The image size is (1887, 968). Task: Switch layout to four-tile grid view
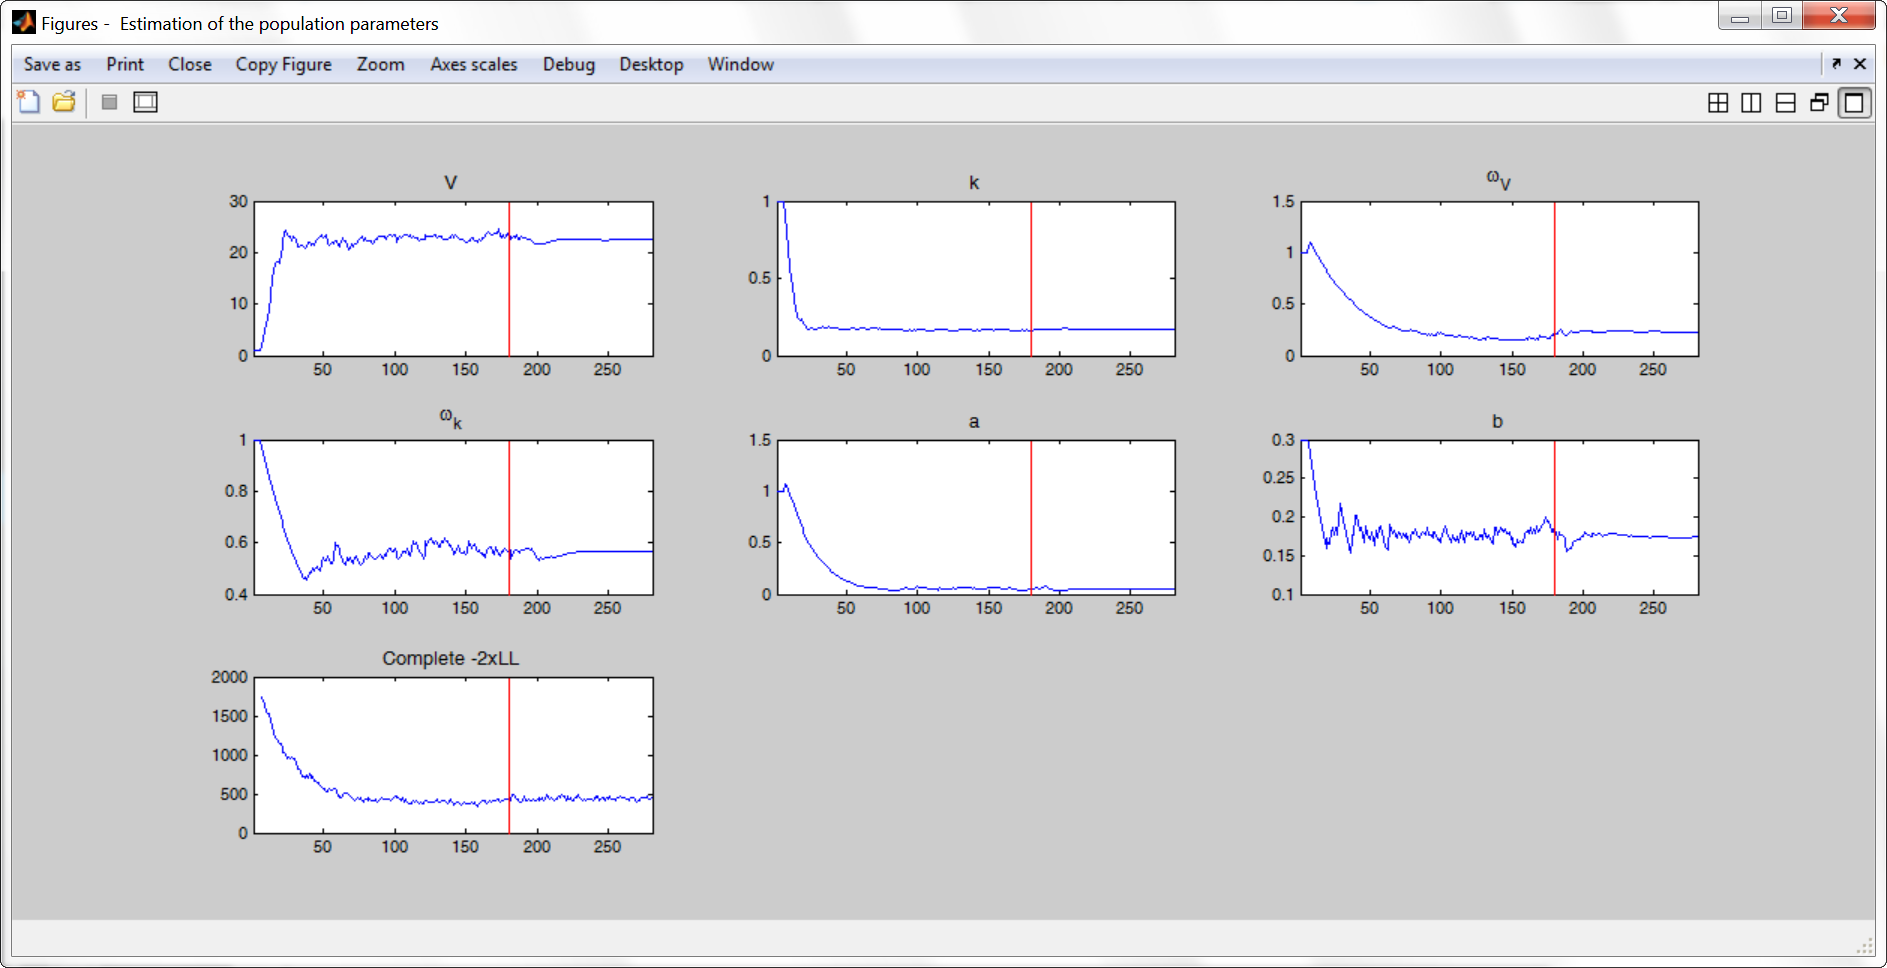[x=1717, y=102]
